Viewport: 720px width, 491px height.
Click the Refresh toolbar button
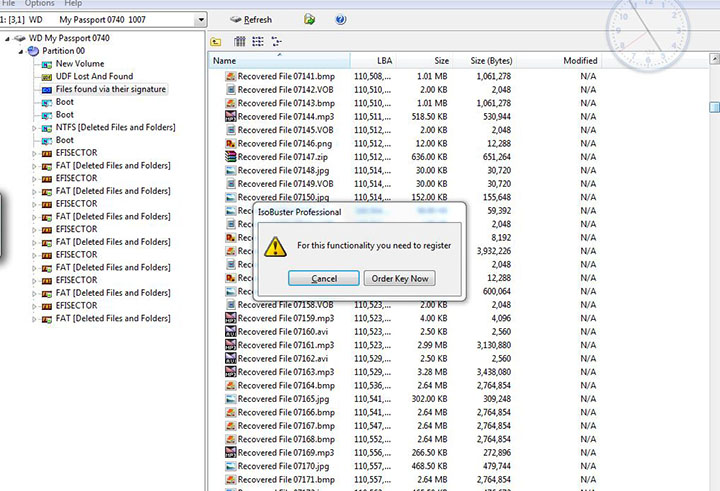[x=251, y=20]
